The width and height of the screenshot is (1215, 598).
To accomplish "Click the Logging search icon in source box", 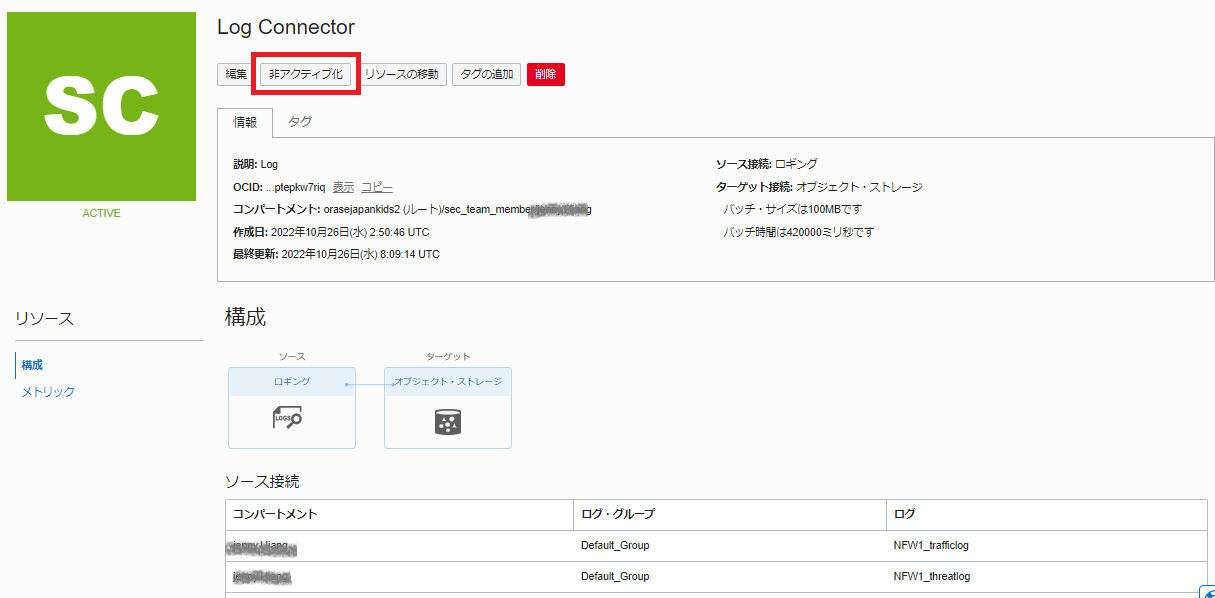I will coord(288,420).
